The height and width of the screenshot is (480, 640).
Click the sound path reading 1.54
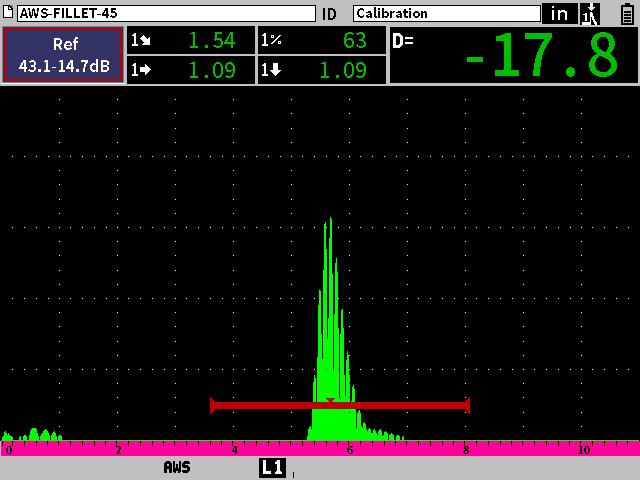point(211,40)
